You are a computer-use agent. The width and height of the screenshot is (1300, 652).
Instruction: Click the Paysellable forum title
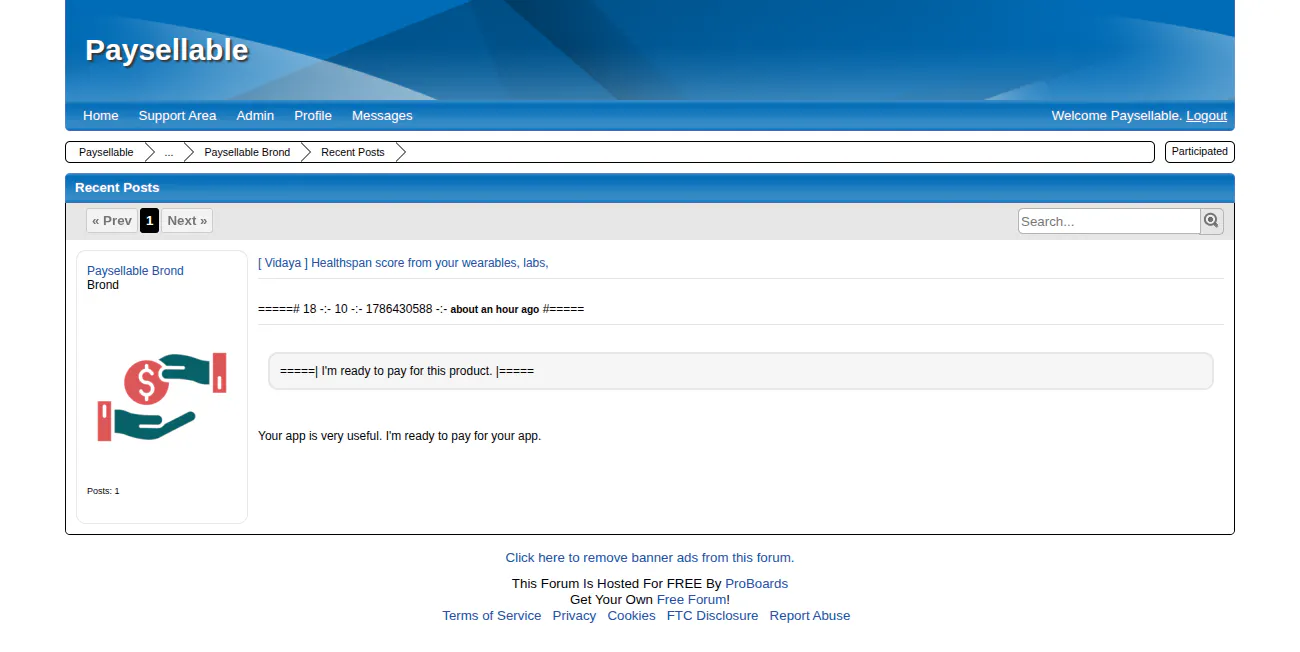pos(167,50)
